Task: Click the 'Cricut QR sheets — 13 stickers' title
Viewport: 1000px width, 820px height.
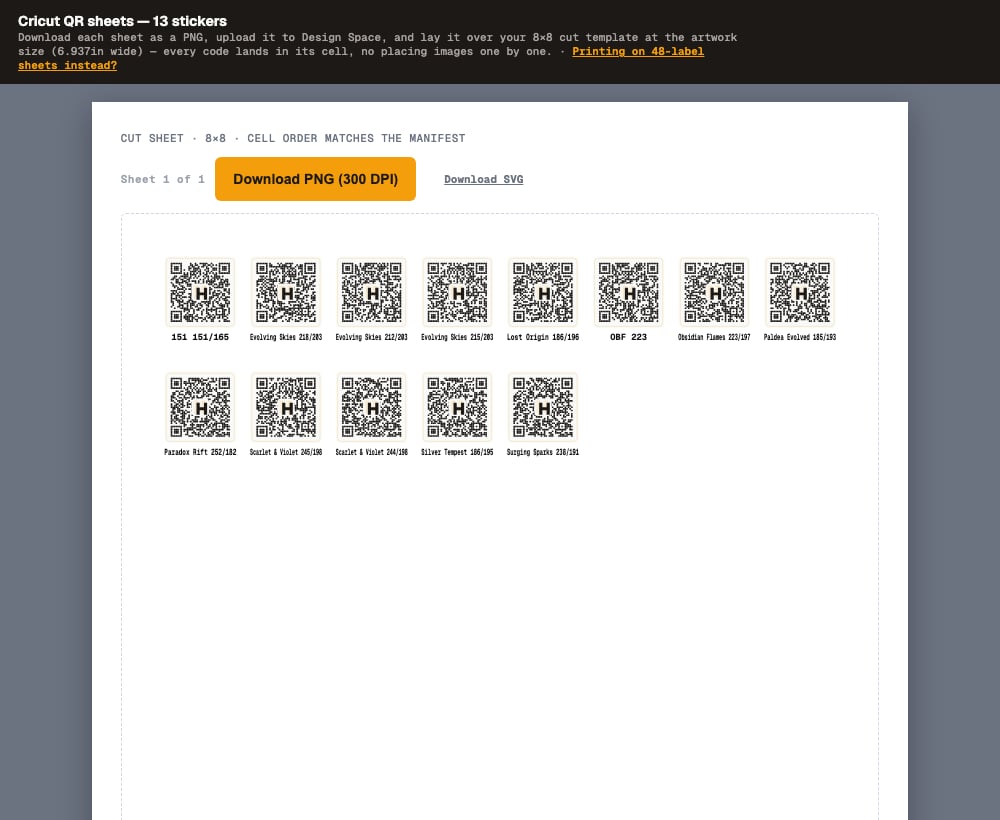Action: pos(122,21)
